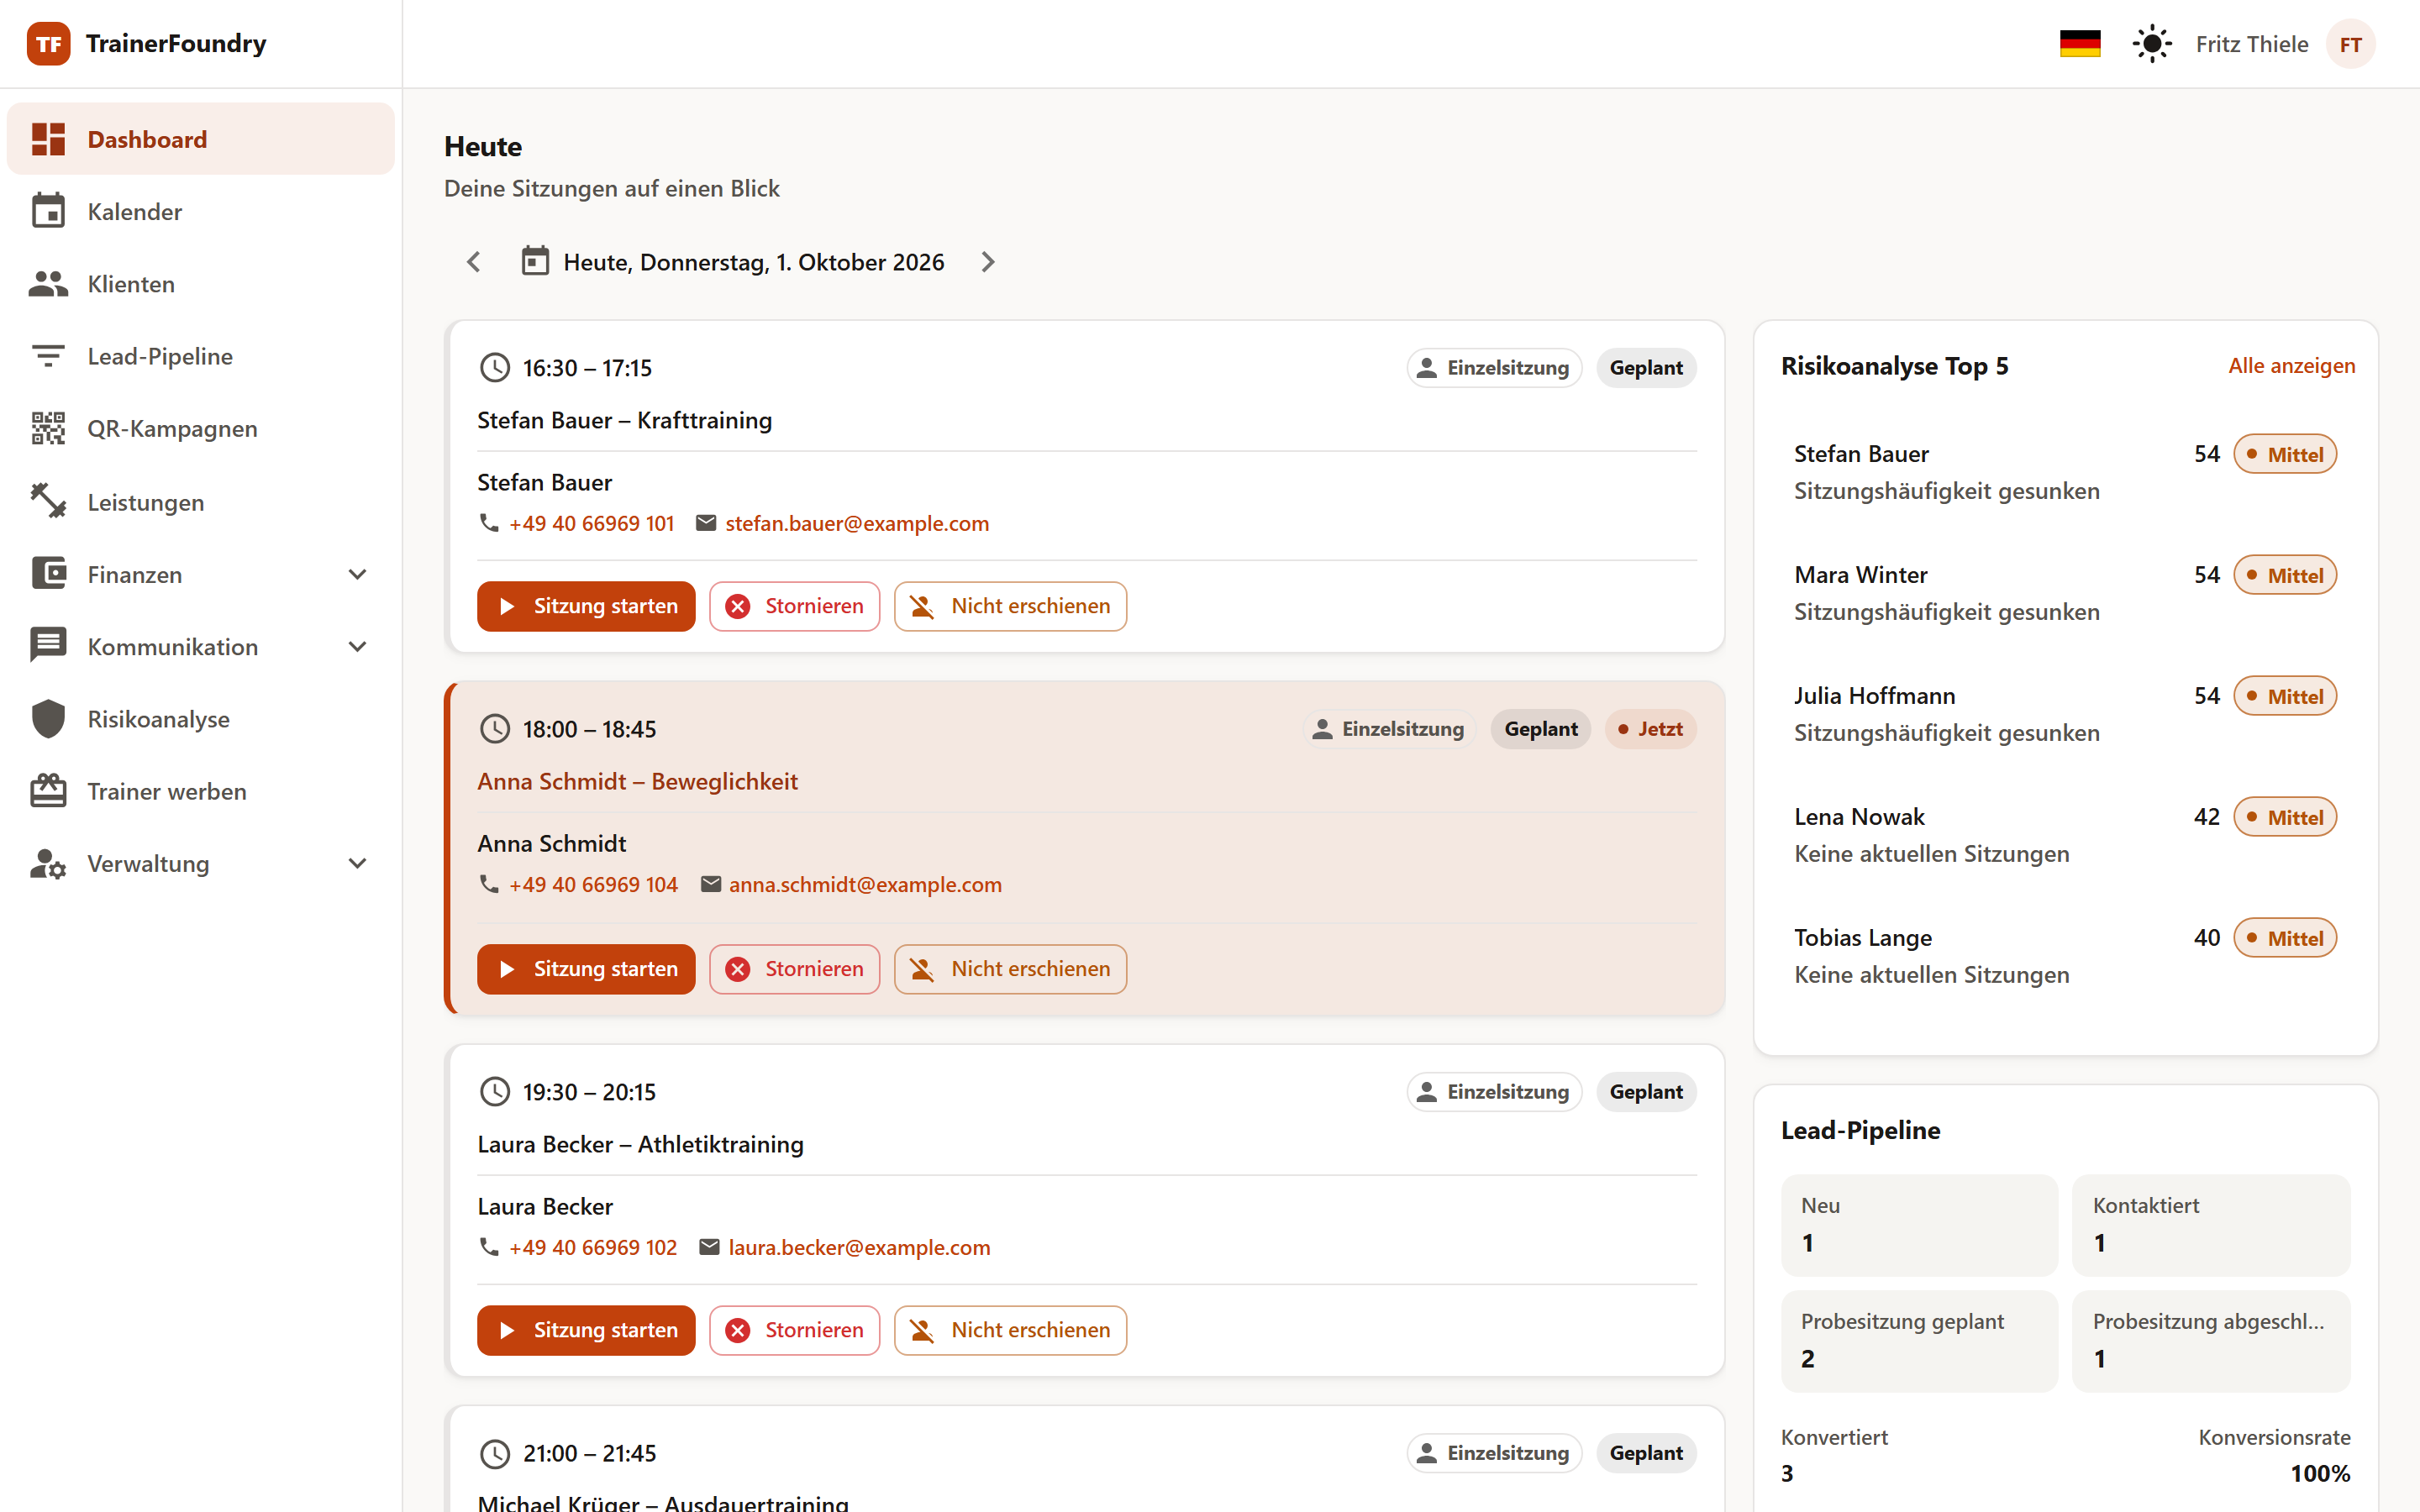Viewport: 2420px width, 1512px height.
Task: Start Laura Becker's 19:30 session
Action: (x=586, y=1330)
